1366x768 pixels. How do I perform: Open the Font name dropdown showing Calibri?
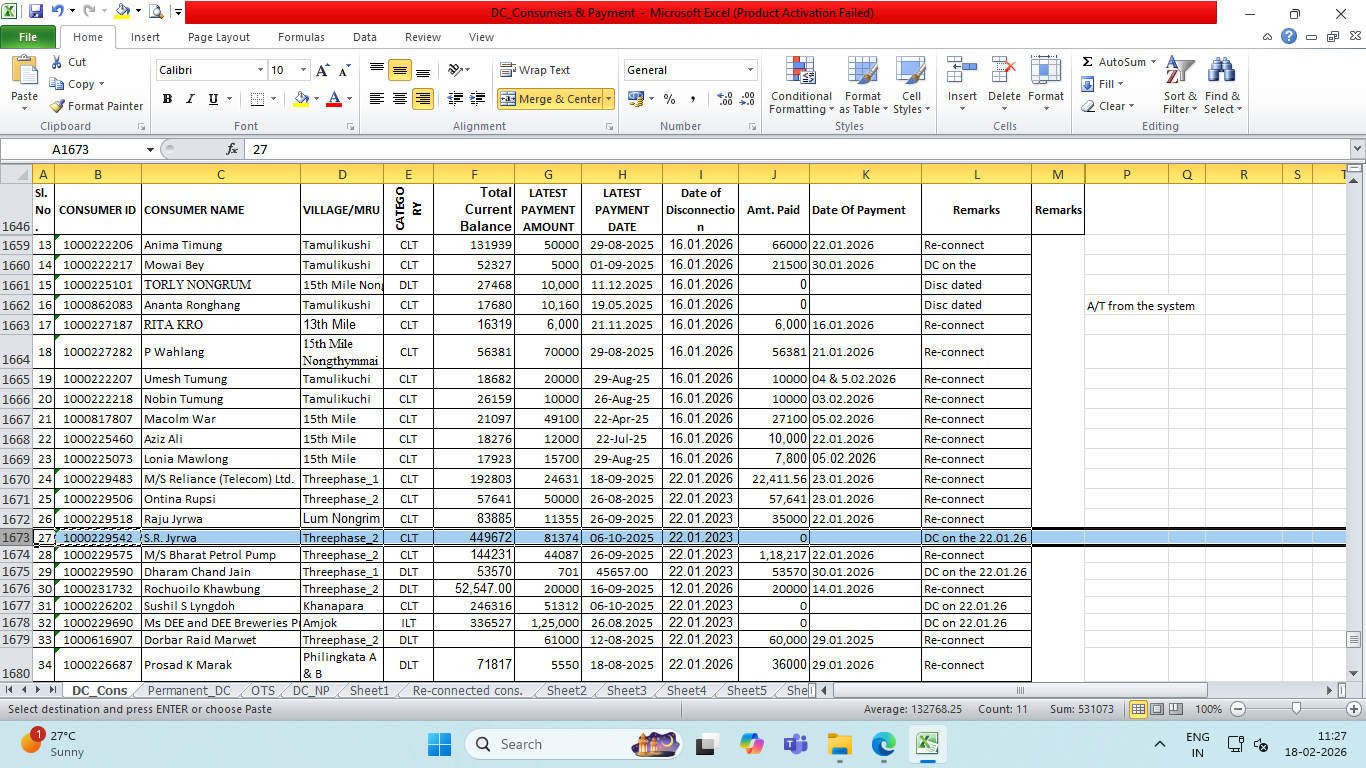[260, 70]
